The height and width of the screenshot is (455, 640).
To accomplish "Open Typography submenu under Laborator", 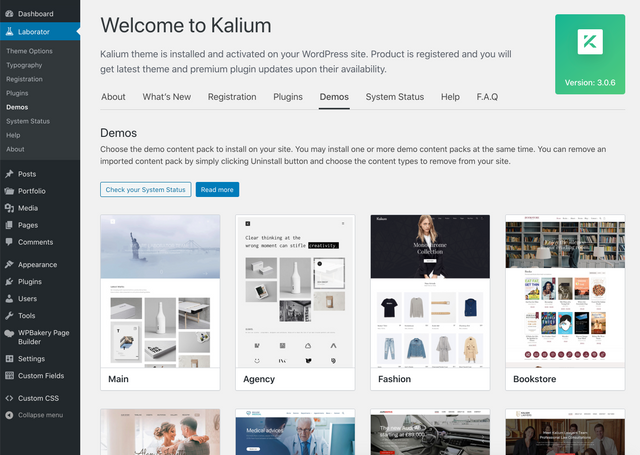I will (x=24, y=65).
